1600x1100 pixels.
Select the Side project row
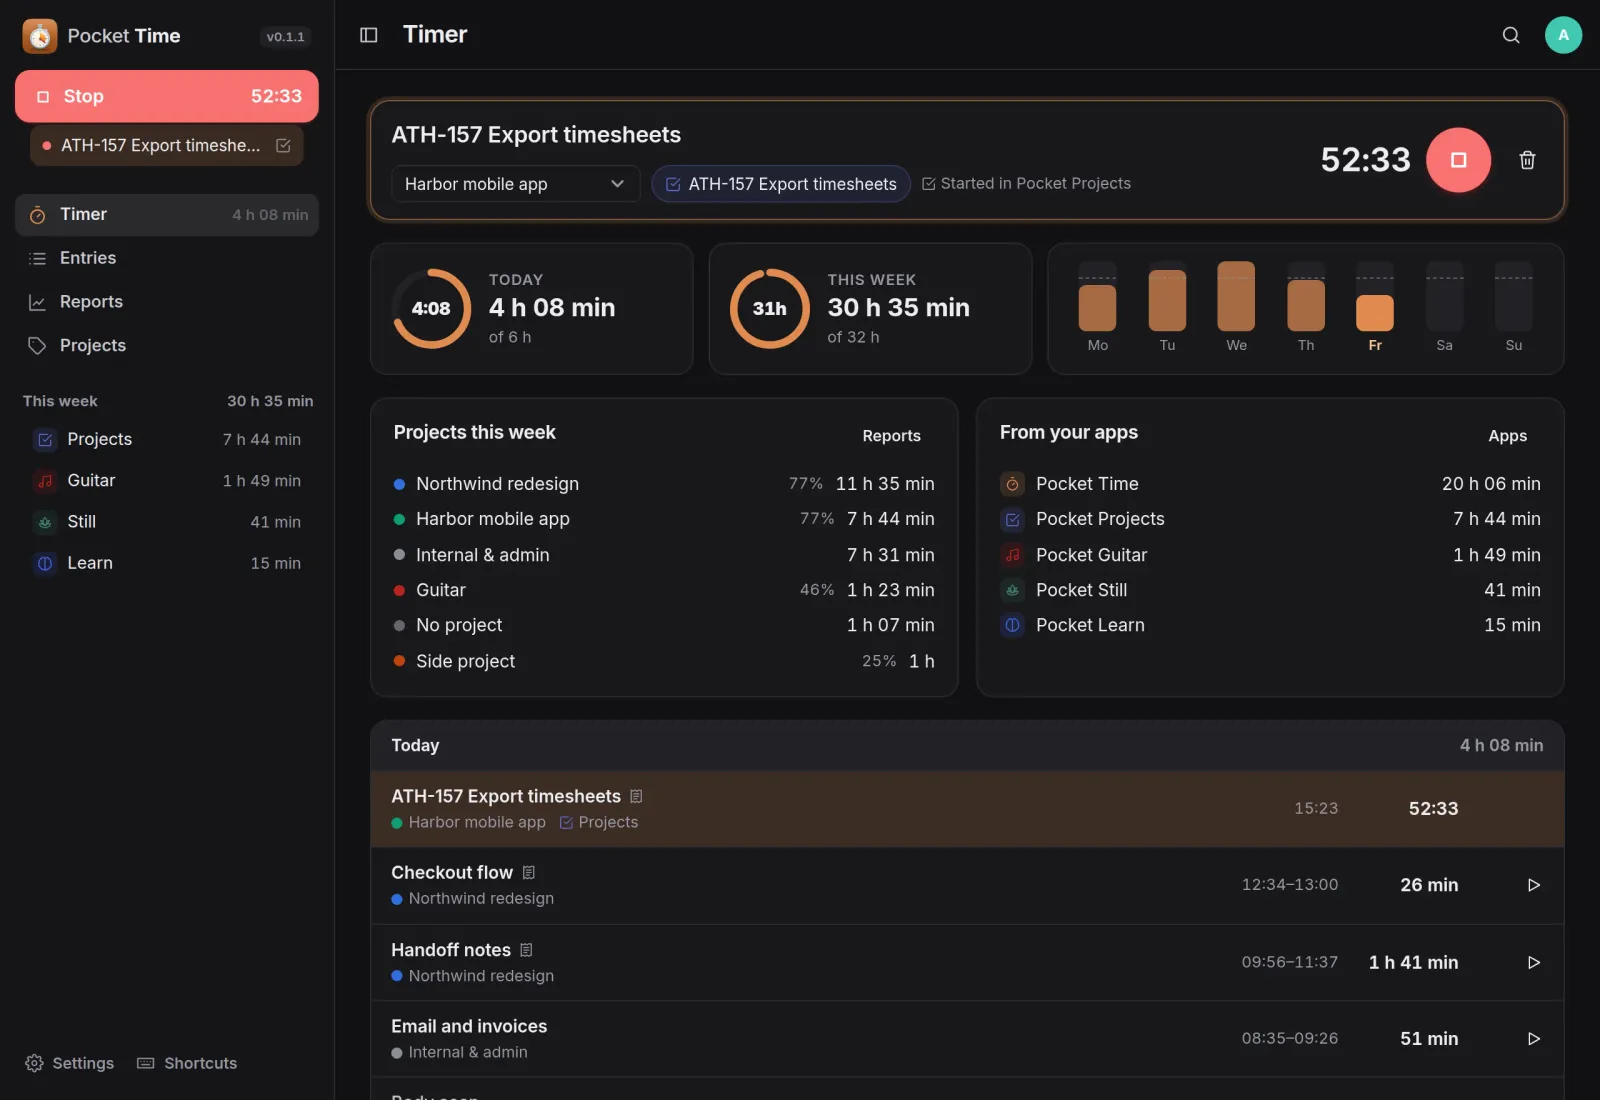point(664,661)
